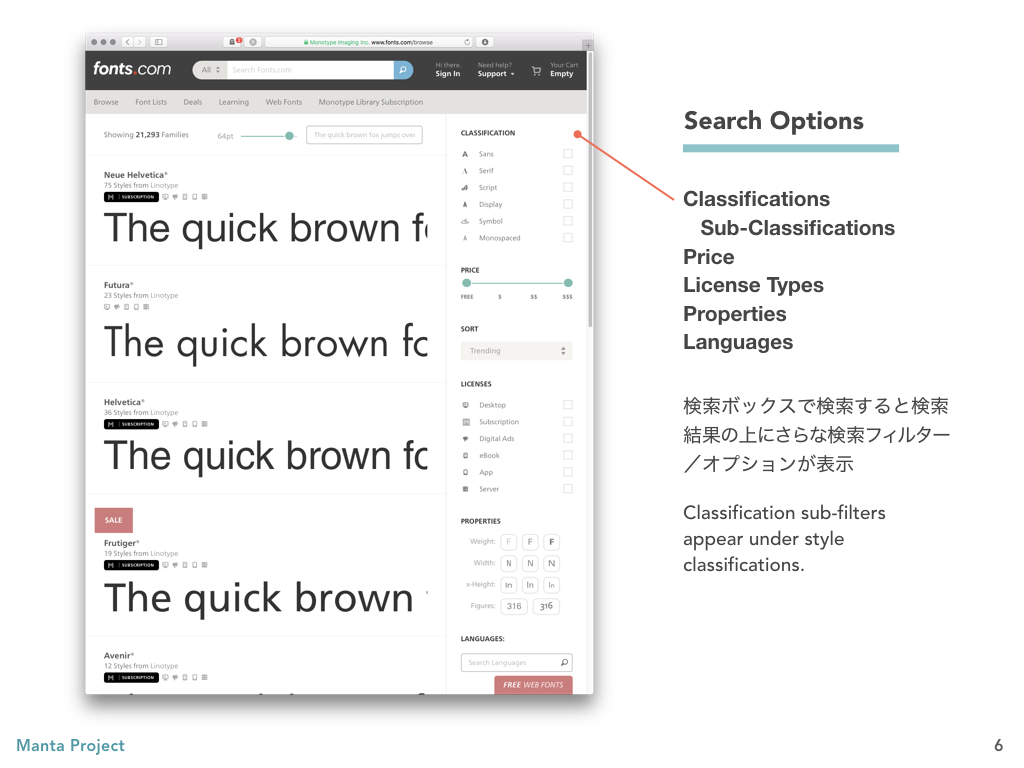Click the SALE tag above Frutiger
This screenshot has width=1024, height=768.
[114, 520]
